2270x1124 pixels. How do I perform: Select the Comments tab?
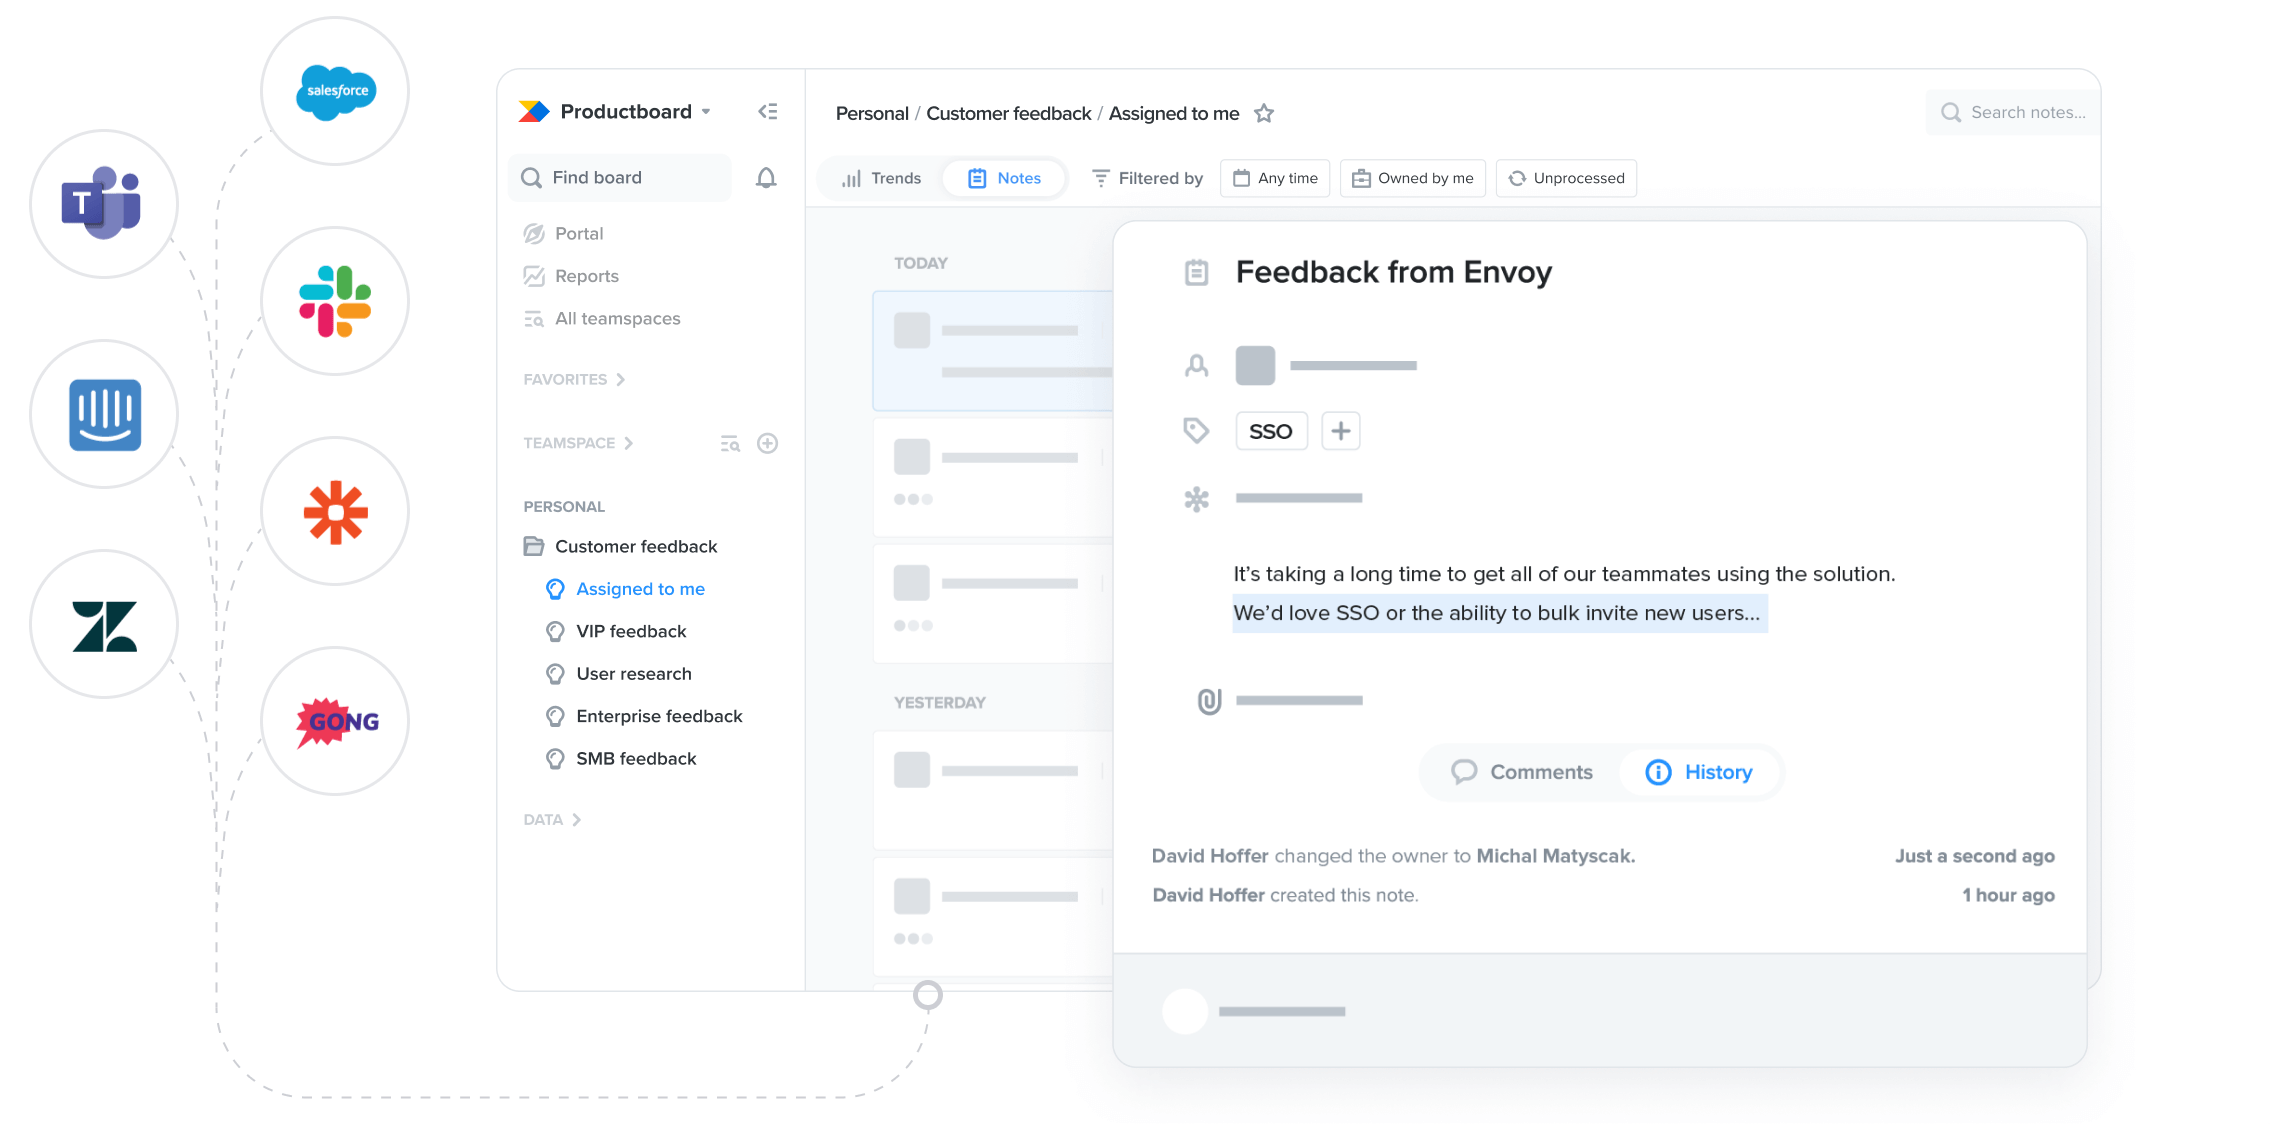(x=1520, y=771)
